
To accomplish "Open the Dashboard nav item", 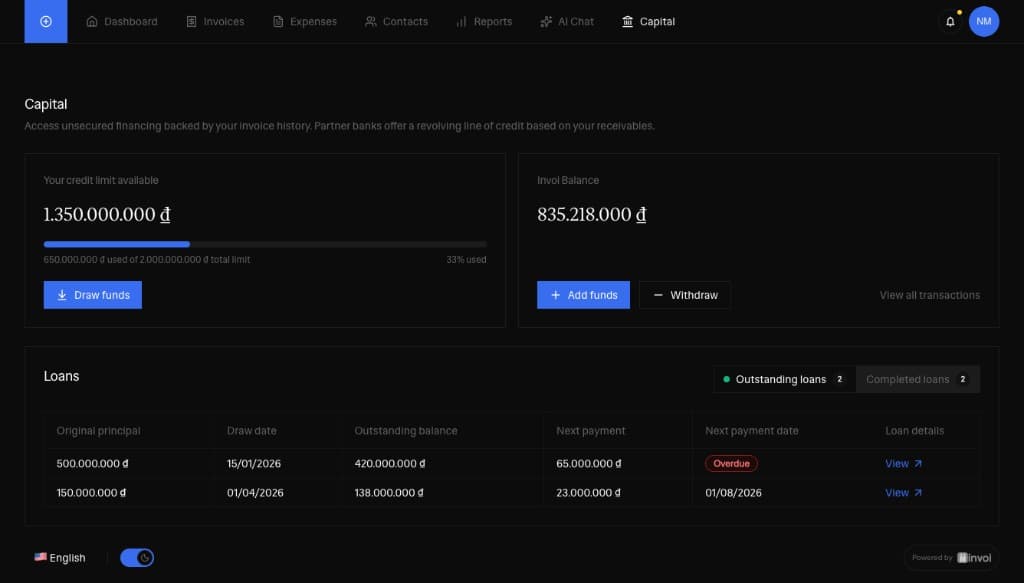I will tap(121, 22).
